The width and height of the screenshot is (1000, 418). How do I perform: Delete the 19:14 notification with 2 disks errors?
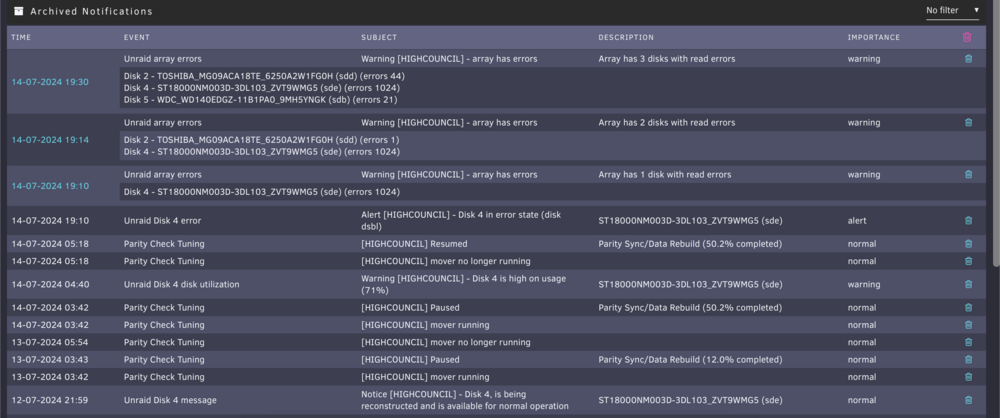[x=968, y=123]
